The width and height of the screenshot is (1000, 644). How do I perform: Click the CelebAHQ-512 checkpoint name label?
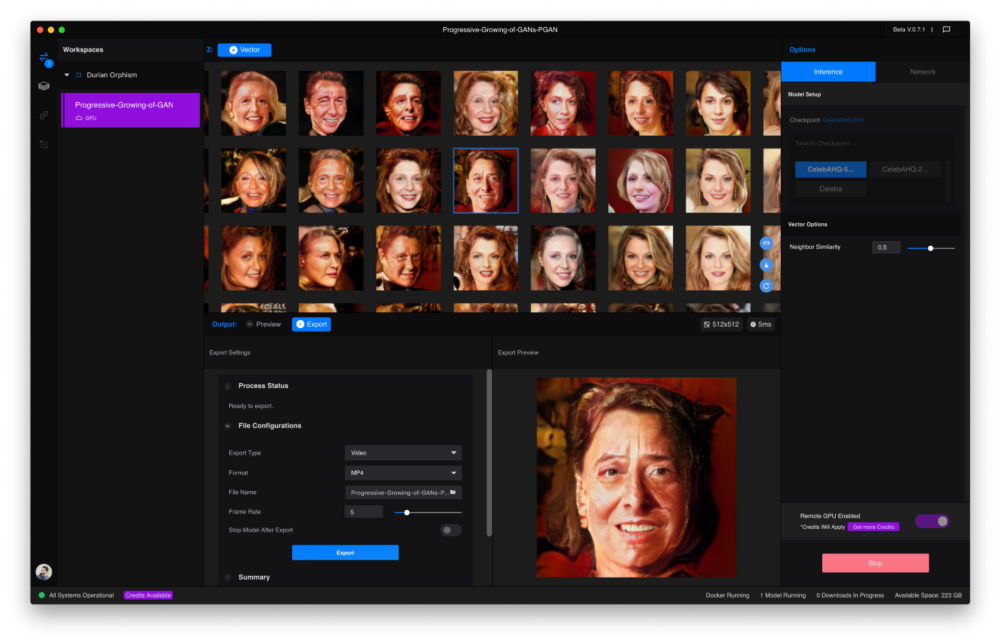pyautogui.click(x=842, y=120)
